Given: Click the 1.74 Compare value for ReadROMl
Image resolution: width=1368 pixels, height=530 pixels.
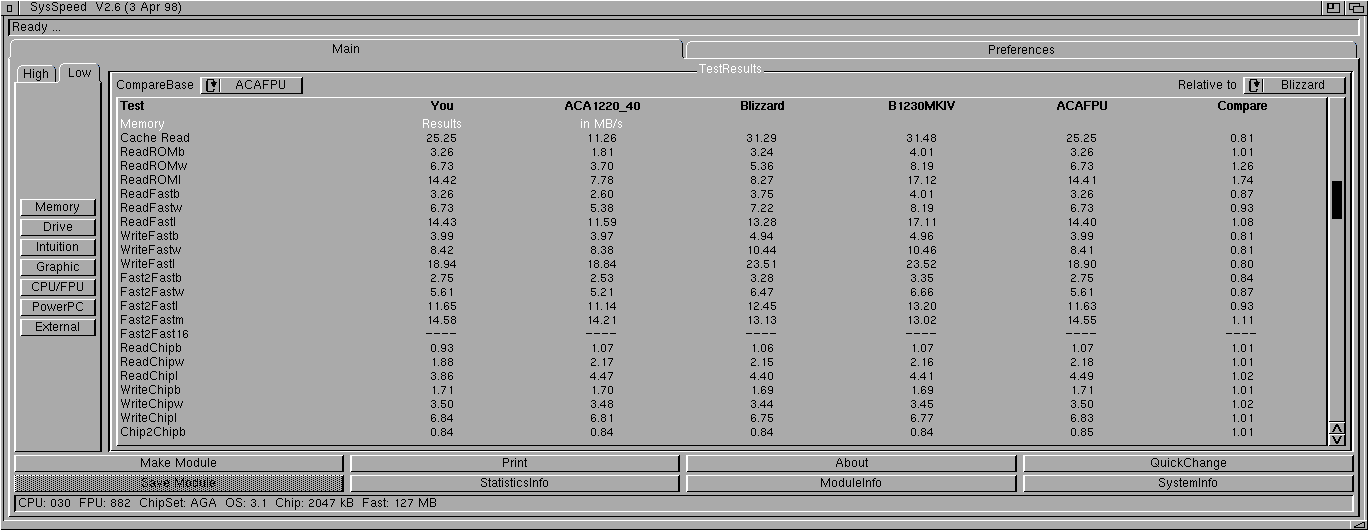Looking at the screenshot, I should [1242, 180].
